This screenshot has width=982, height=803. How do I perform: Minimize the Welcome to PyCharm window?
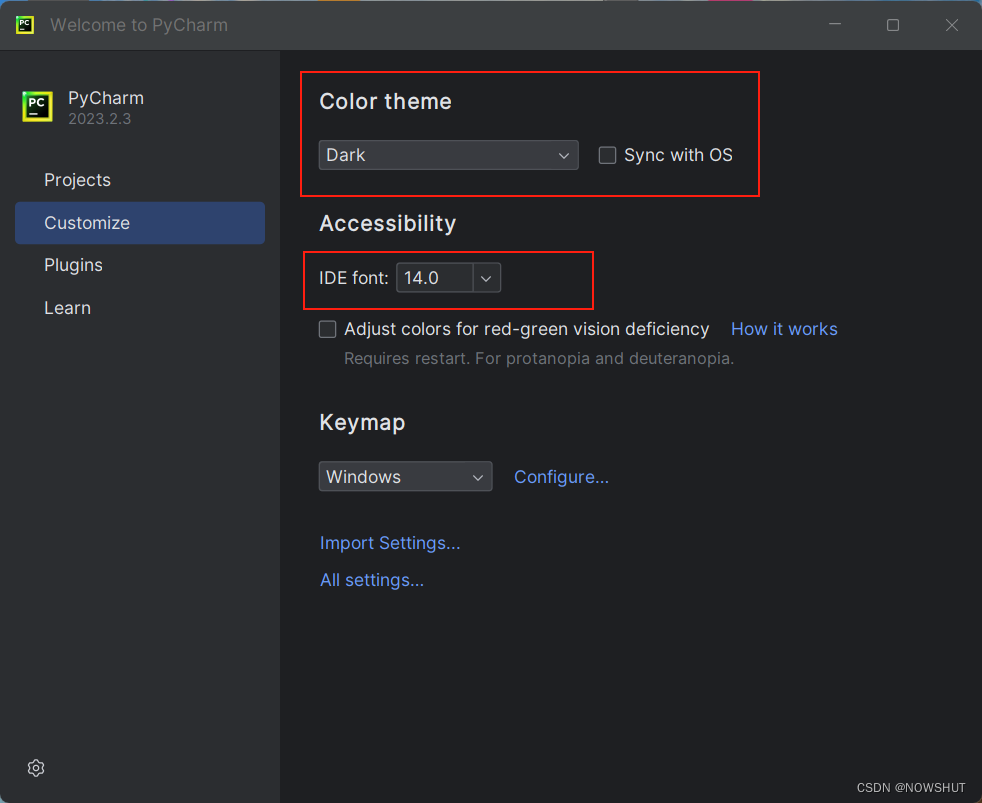835,25
